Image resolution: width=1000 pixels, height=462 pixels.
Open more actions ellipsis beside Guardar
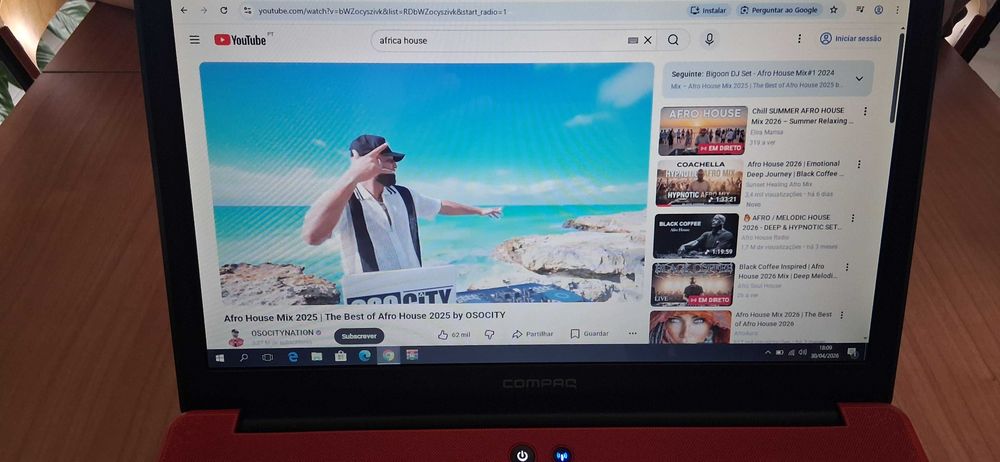click(633, 333)
